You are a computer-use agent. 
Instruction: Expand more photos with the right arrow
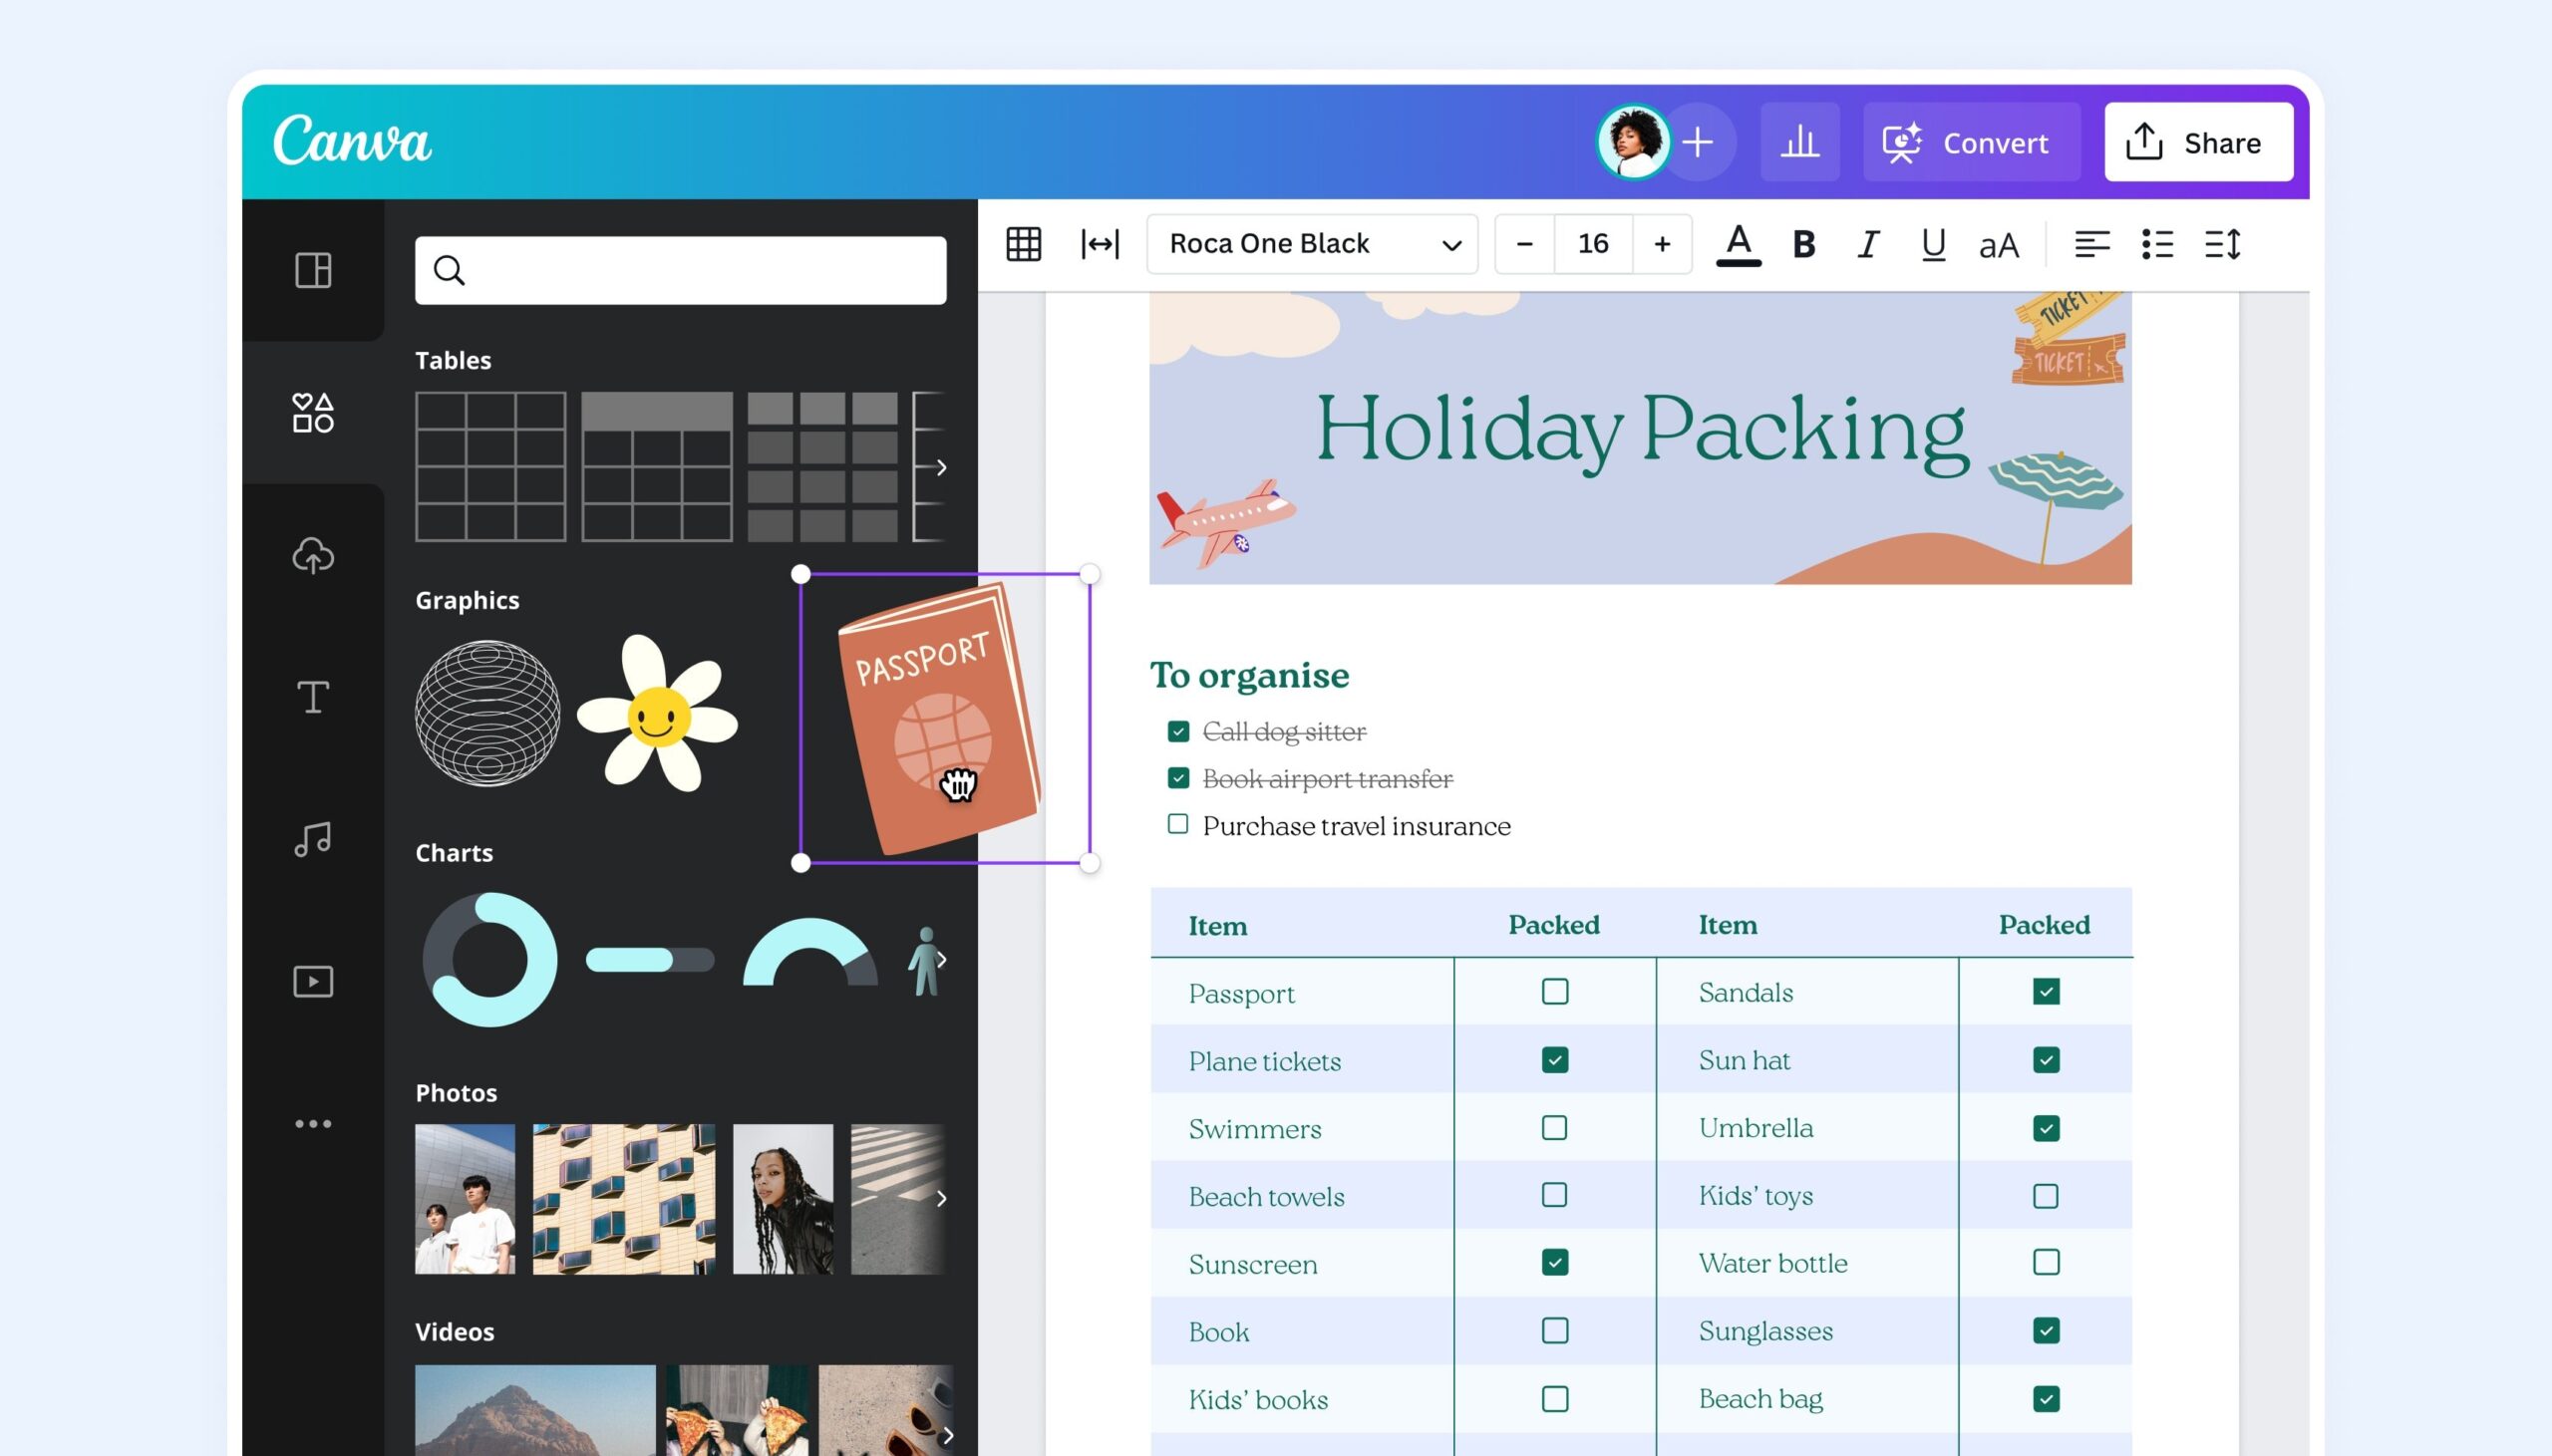click(941, 1196)
